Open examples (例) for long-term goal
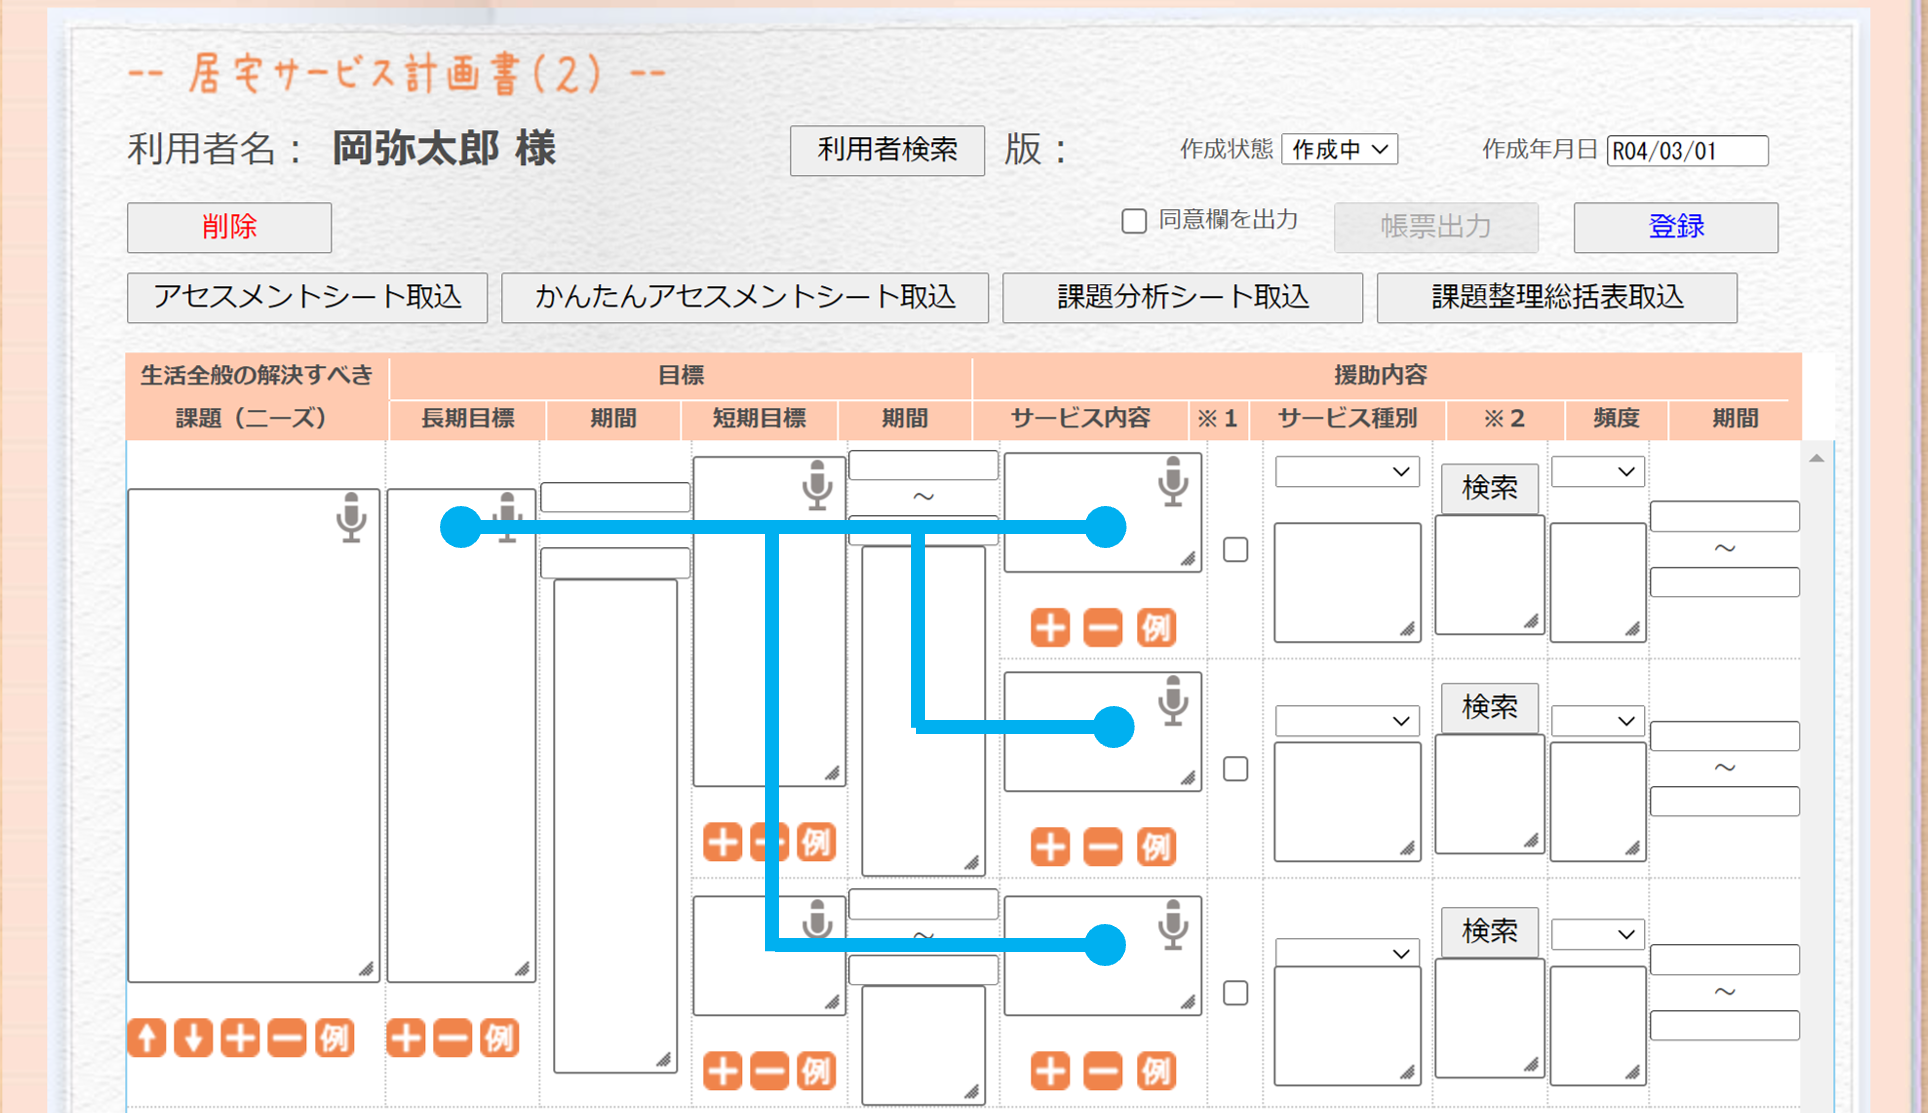The height and width of the screenshot is (1113, 1928). click(499, 1038)
